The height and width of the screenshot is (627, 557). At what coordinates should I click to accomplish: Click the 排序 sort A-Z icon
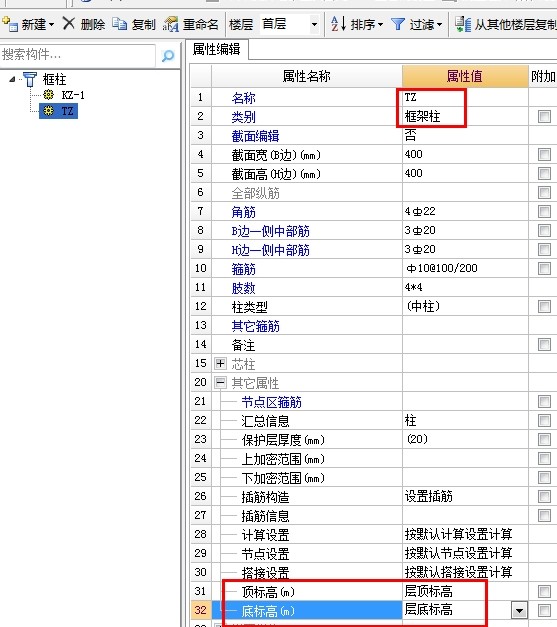click(338, 24)
